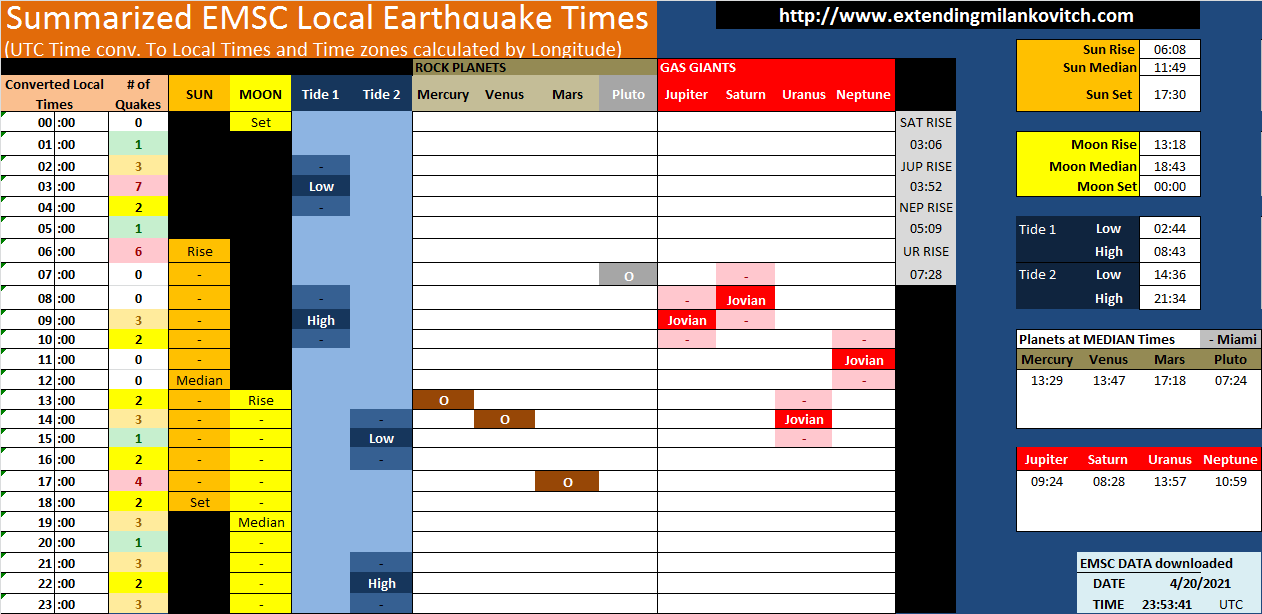This screenshot has height=614, width=1262.
Task: Click the download date 4/20/2021
Action: pos(1200,583)
